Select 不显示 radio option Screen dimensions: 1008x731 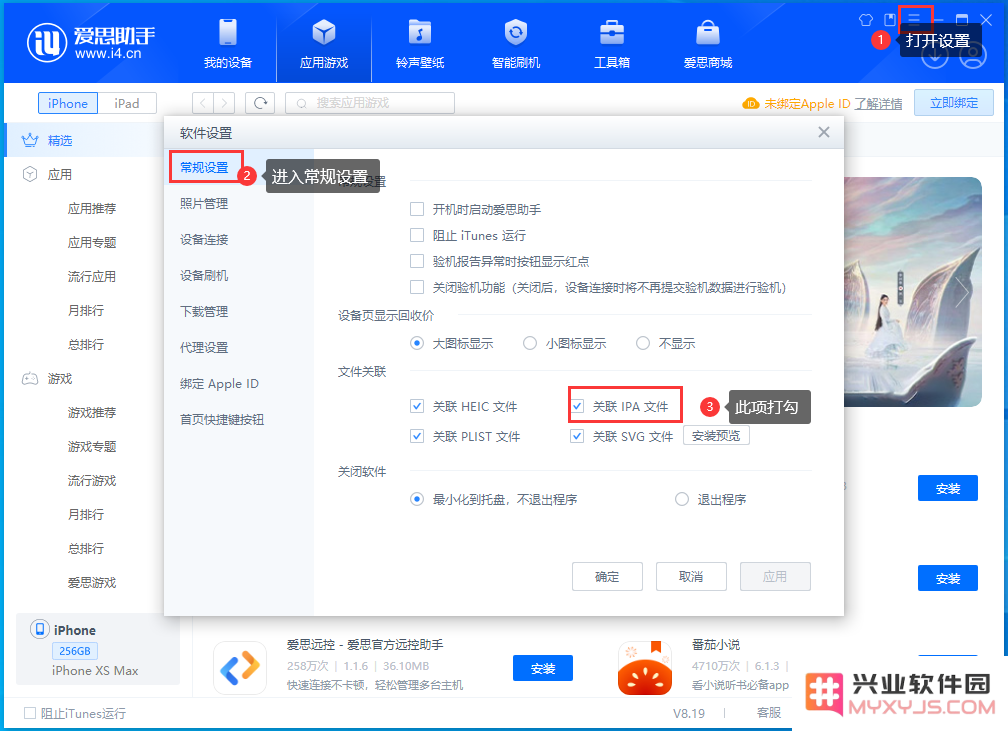click(643, 343)
